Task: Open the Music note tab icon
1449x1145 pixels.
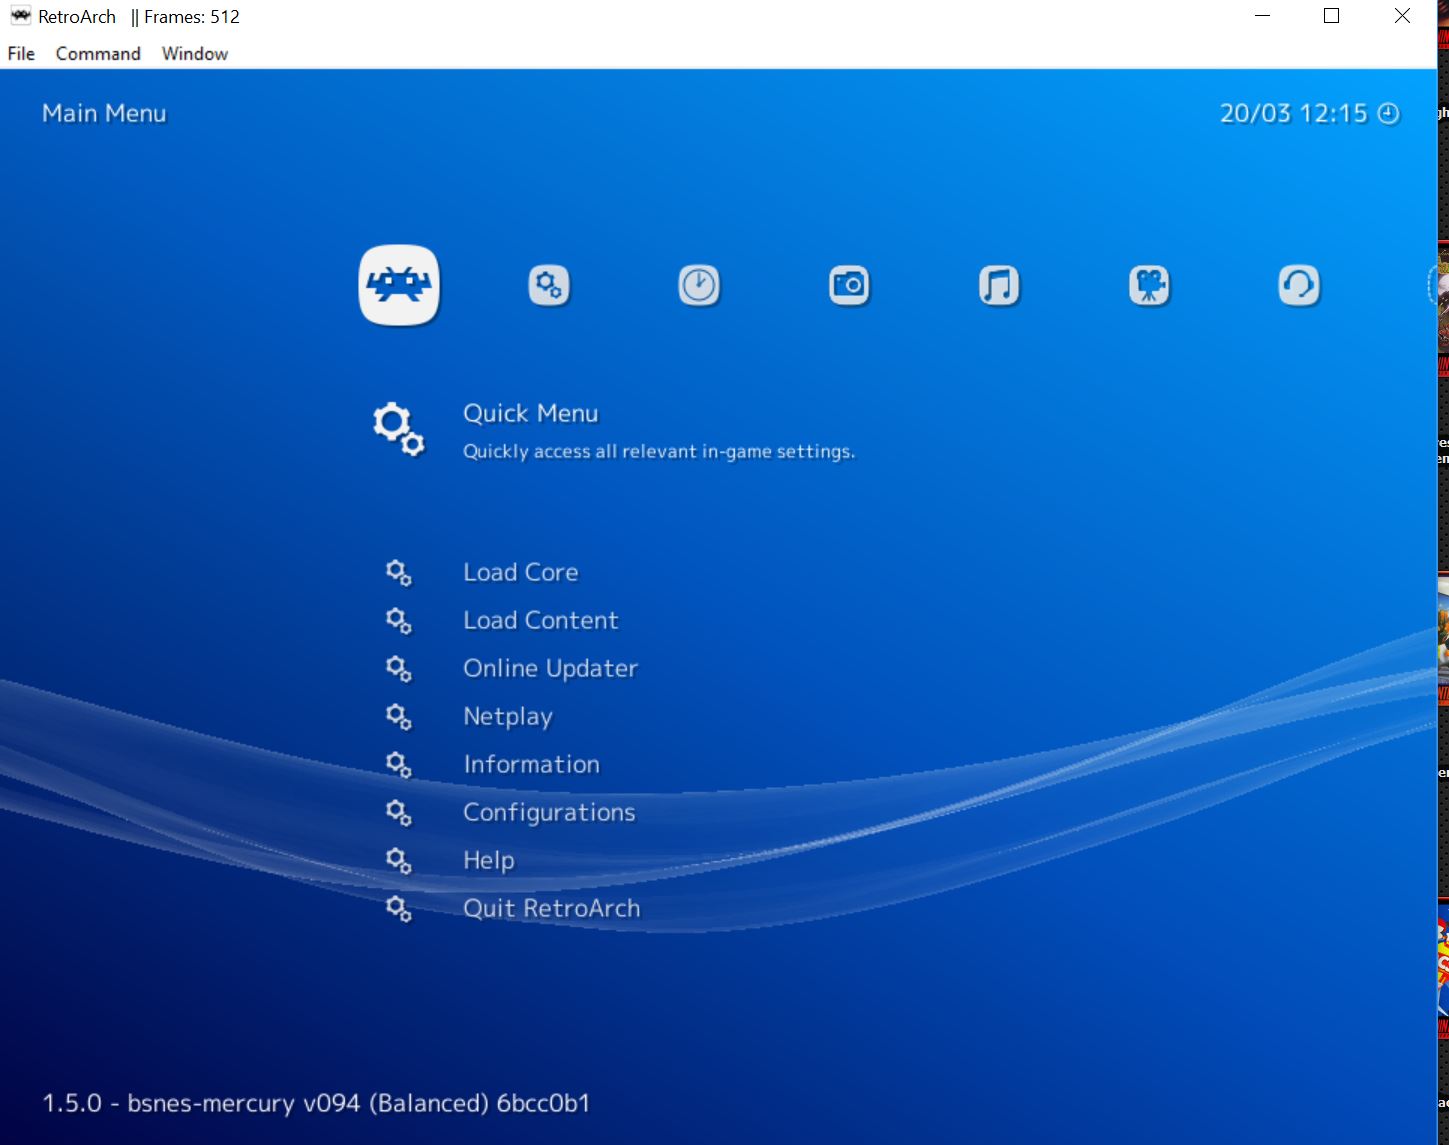Action: pos(999,285)
